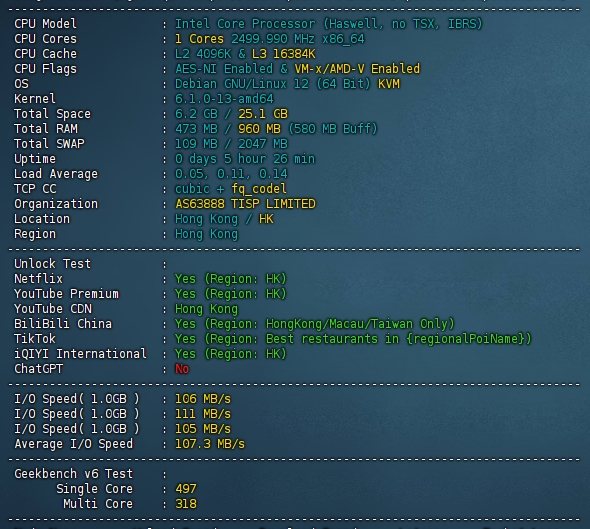Click the '109 MB / 2047 MB' swap value
The height and width of the screenshot is (529, 590).
click(x=231, y=144)
